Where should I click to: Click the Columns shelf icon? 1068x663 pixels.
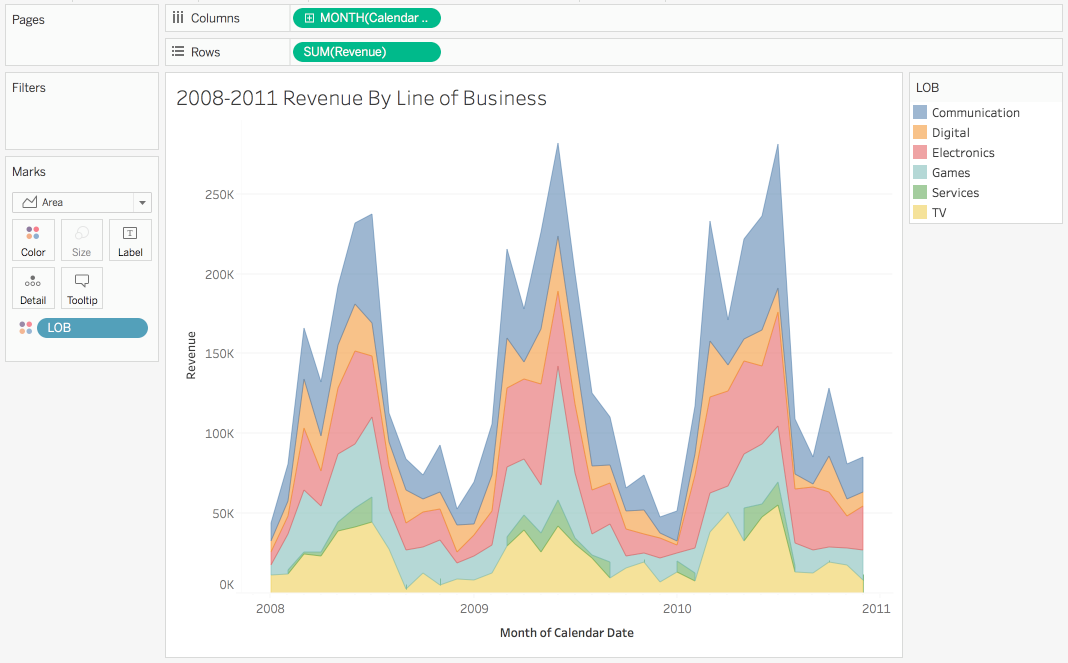click(x=178, y=17)
